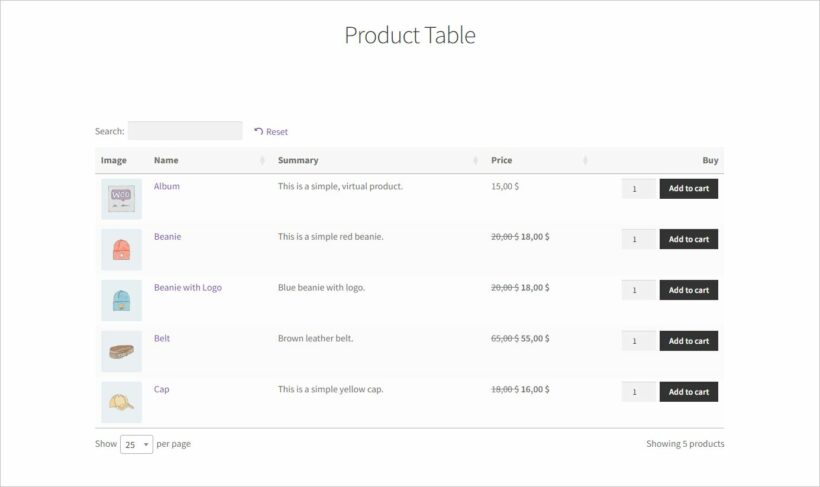Sort table by Price column
820x487 pixels.
point(539,161)
